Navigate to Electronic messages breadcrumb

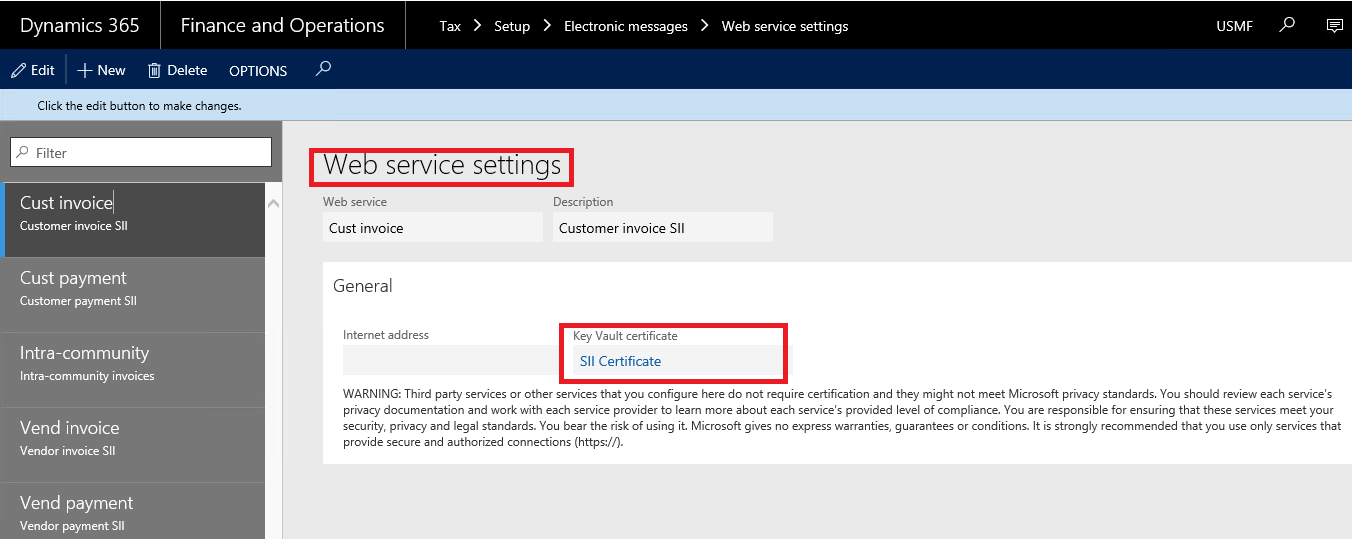(626, 26)
